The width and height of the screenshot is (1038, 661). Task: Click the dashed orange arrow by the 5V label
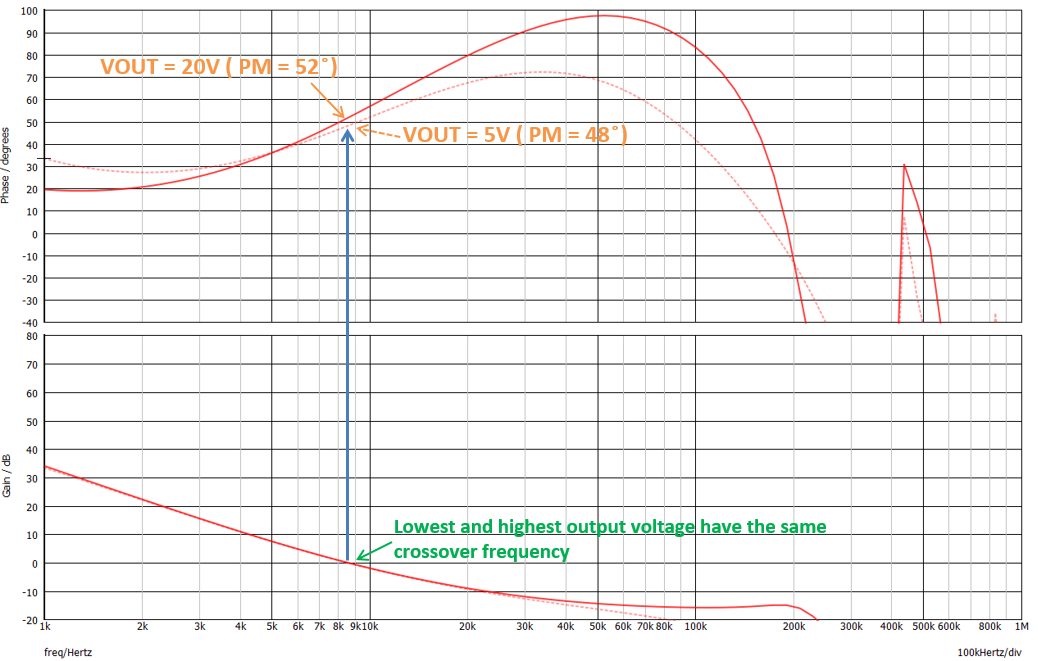point(379,131)
